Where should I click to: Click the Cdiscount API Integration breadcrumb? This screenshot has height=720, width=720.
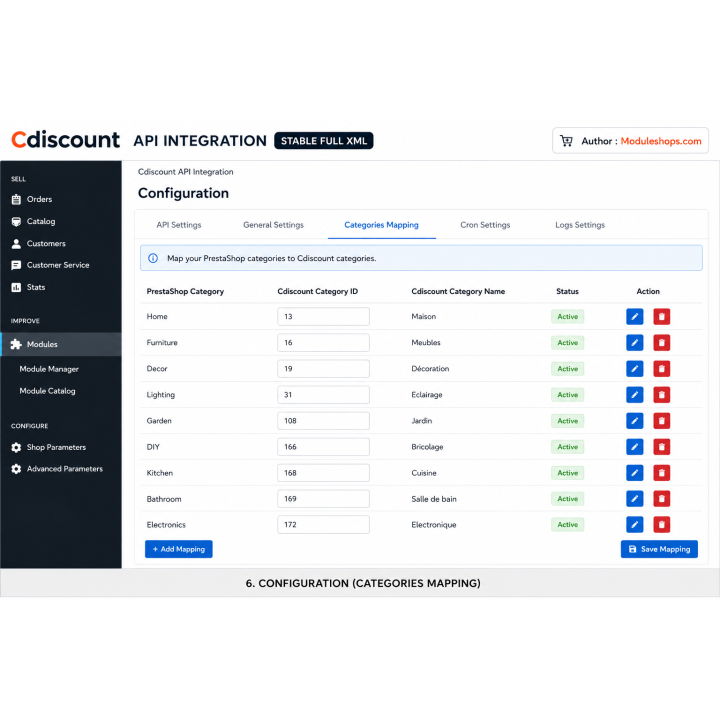tap(186, 172)
